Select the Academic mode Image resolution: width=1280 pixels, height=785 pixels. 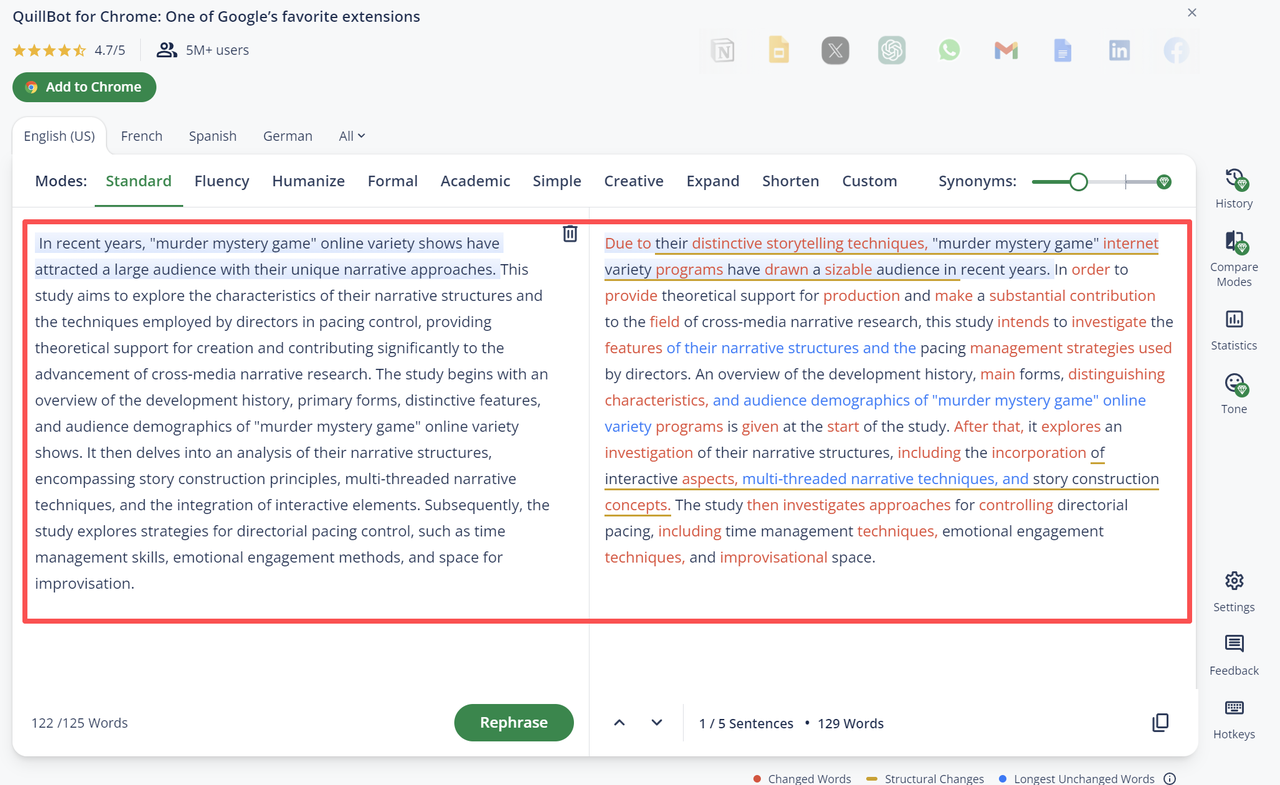[x=475, y=181]
